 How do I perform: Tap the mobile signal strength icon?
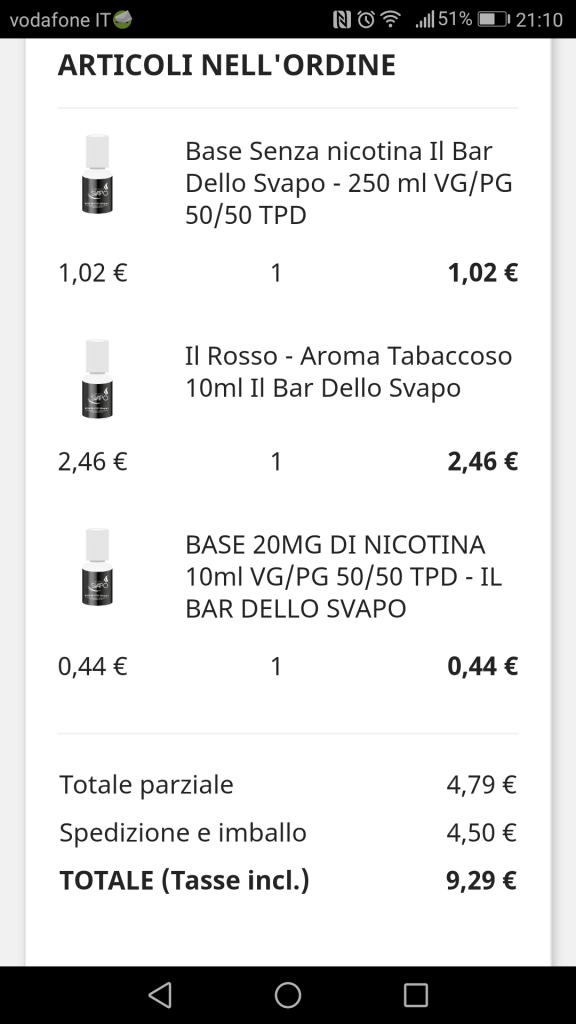tap(424, 20)
